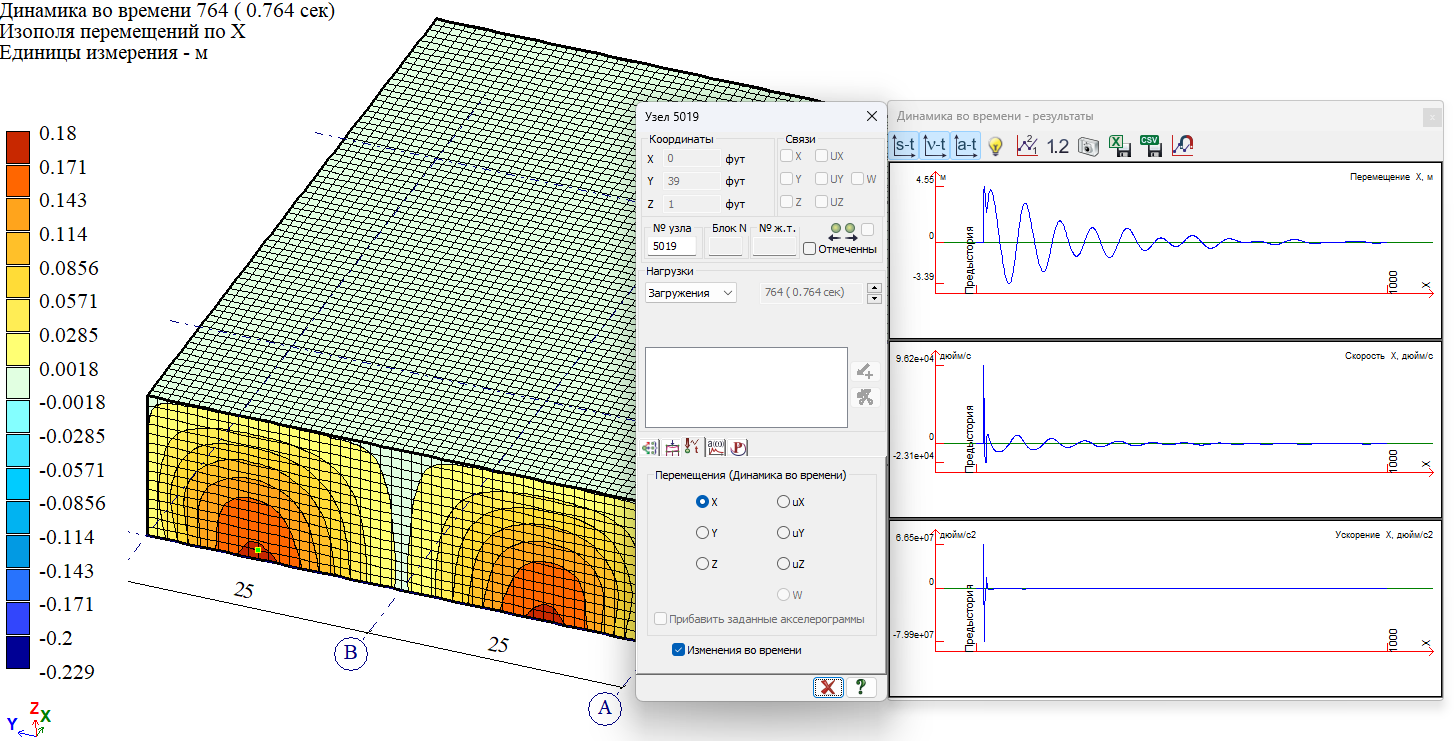
Task: Click the light bulb icon
Action: 995,146
